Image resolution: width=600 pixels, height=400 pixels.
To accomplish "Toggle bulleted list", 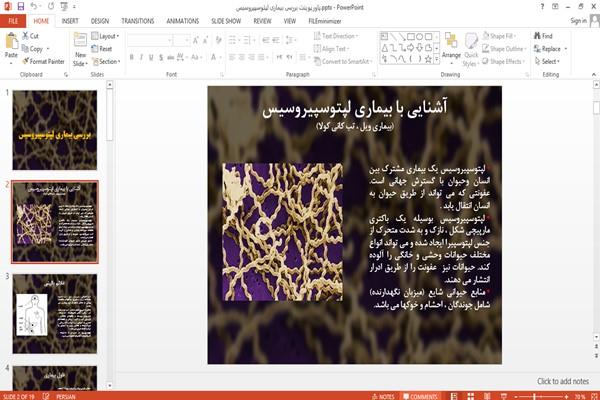I will [233, 40].
